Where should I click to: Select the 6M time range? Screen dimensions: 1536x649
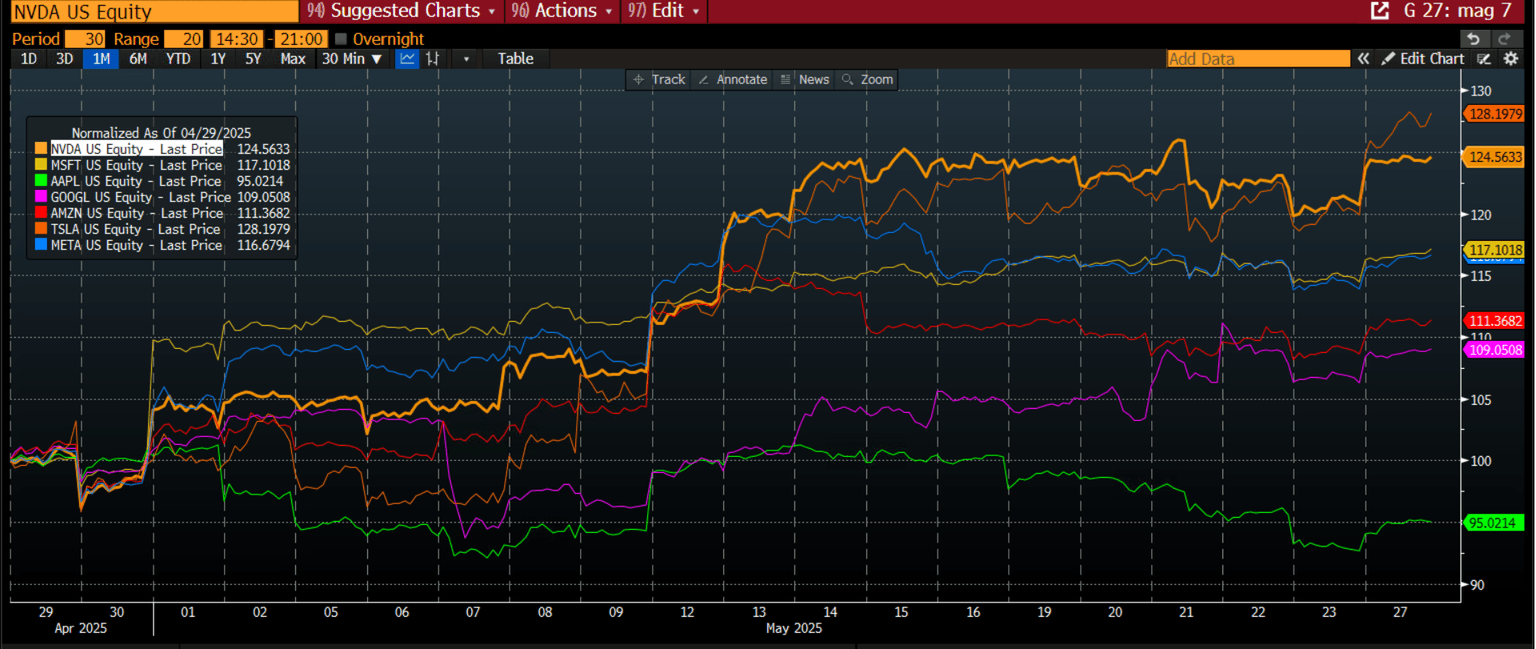click(x=138, y=58)
